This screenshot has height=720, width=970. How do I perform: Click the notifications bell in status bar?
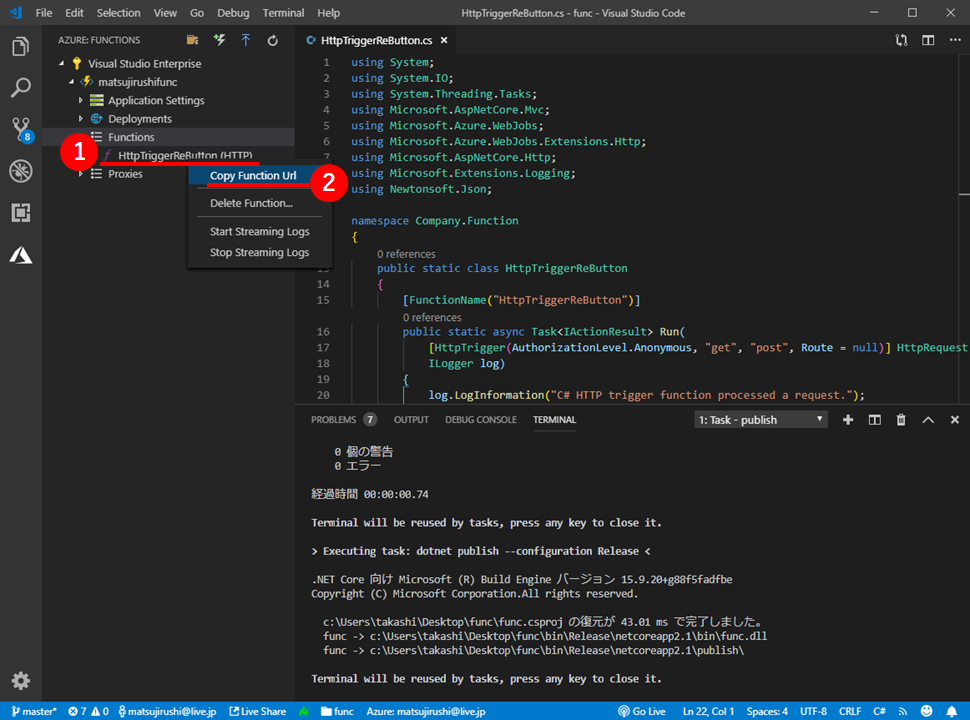tap(951, 711)
